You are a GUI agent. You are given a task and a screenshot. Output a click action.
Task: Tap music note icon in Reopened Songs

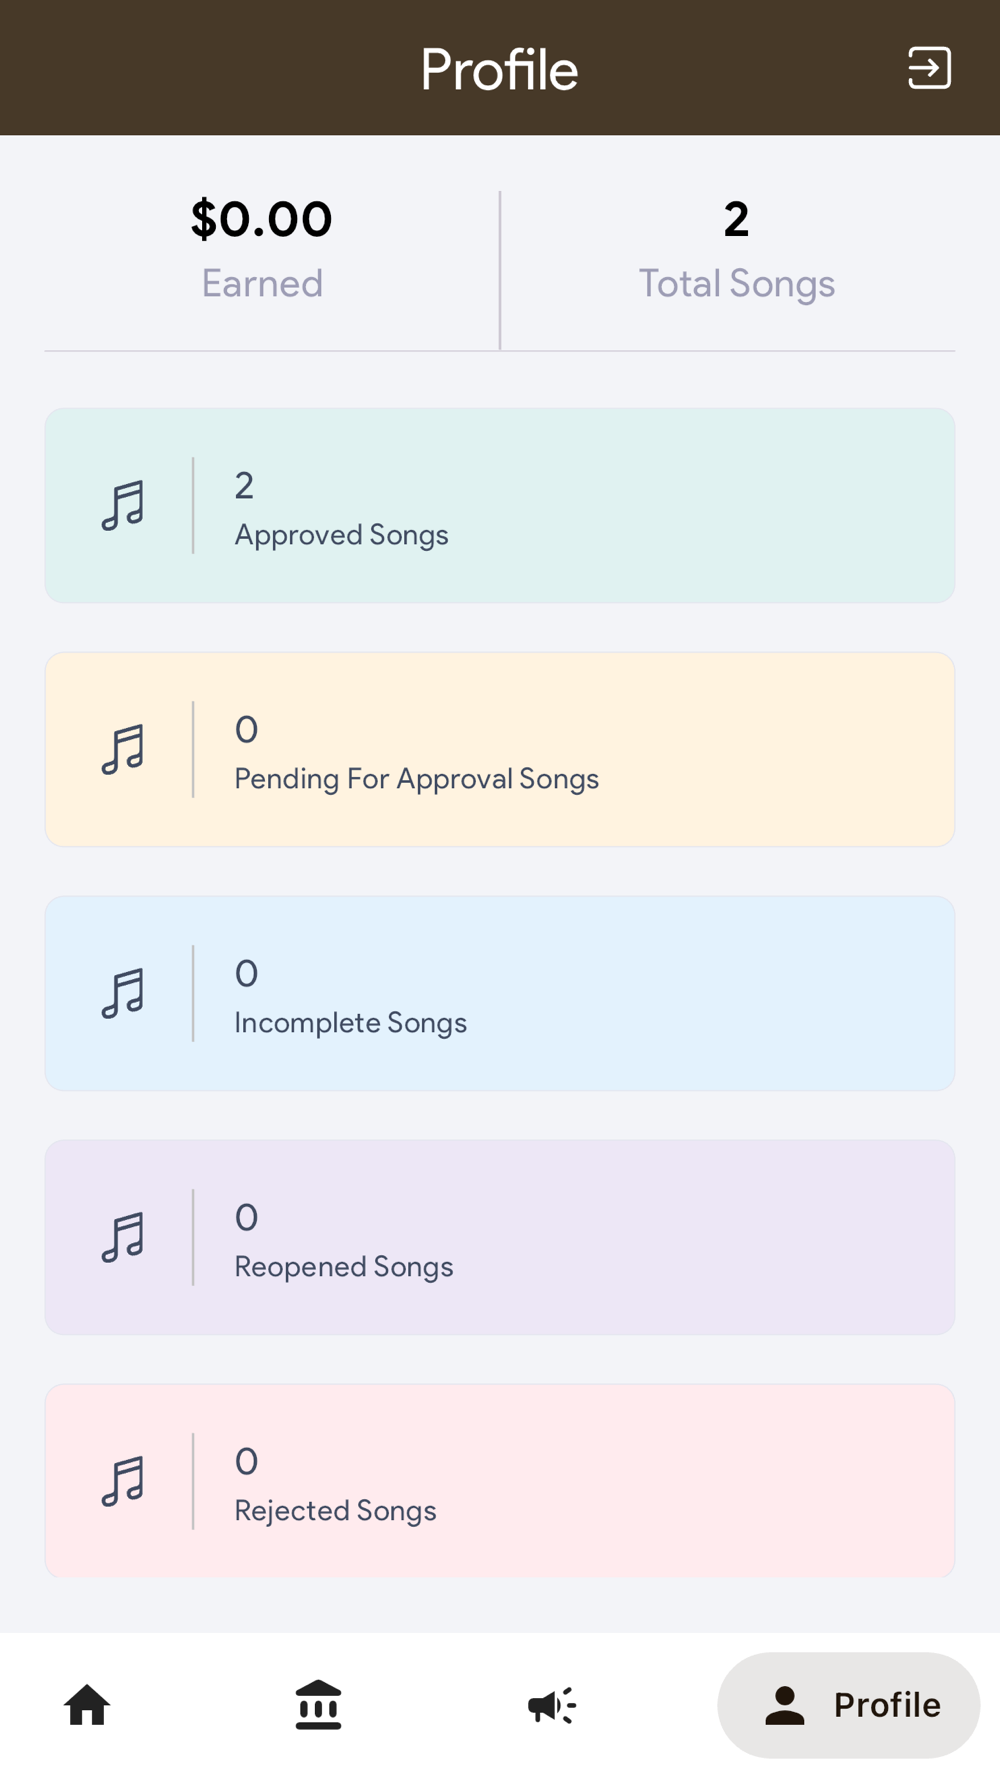pos(123,1237)
